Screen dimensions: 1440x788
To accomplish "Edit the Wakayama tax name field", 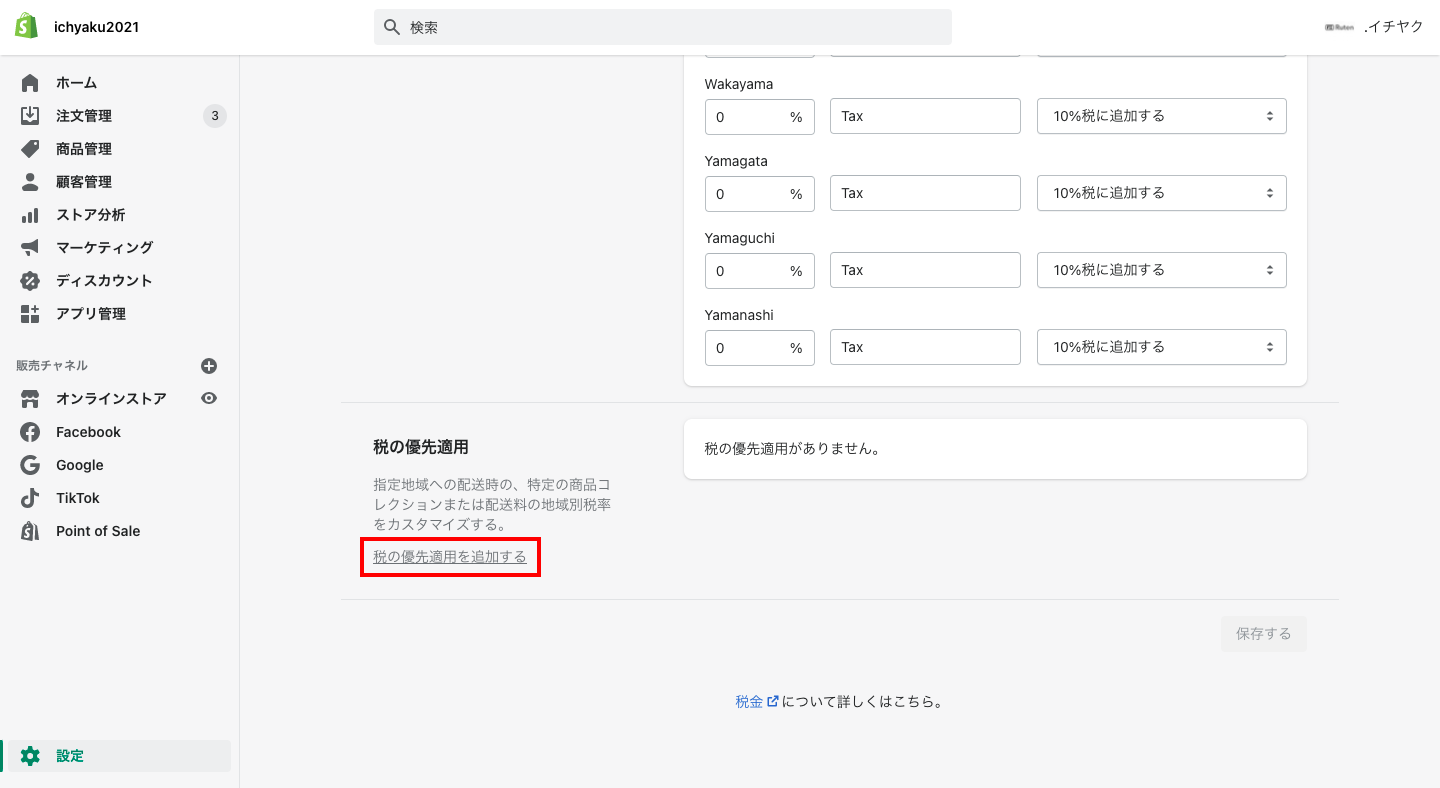I will [x=925, y=116].
